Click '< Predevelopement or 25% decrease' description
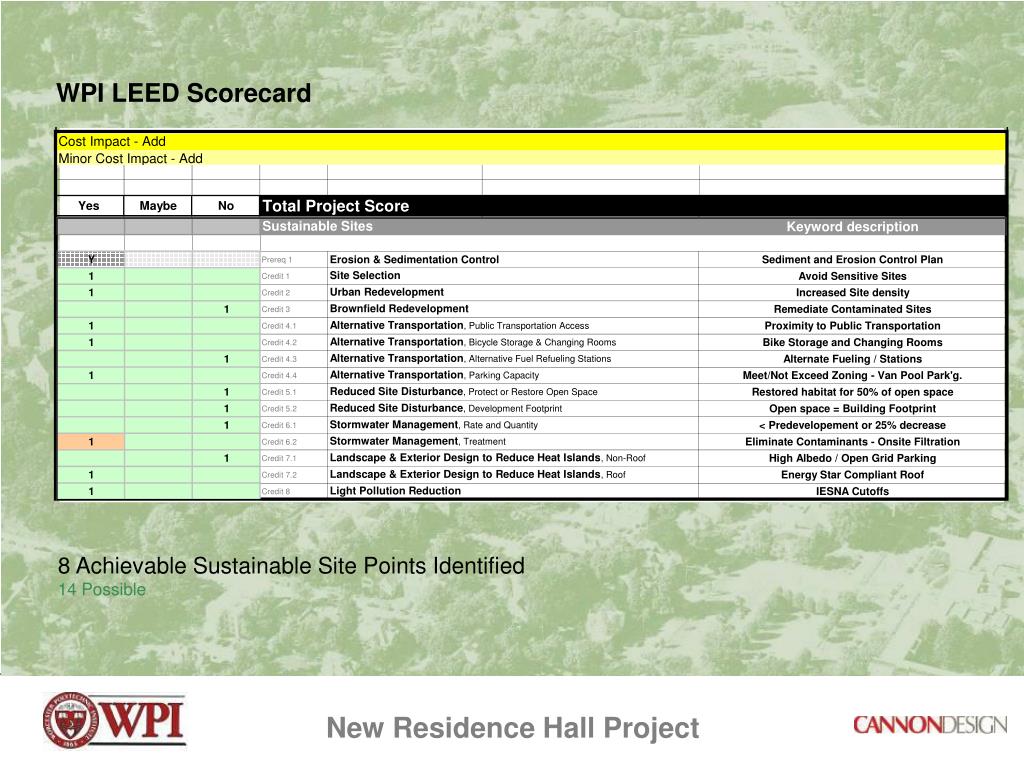Viewport: 1024px width, 768px height. pyautogui.click(x=852, y=425)
